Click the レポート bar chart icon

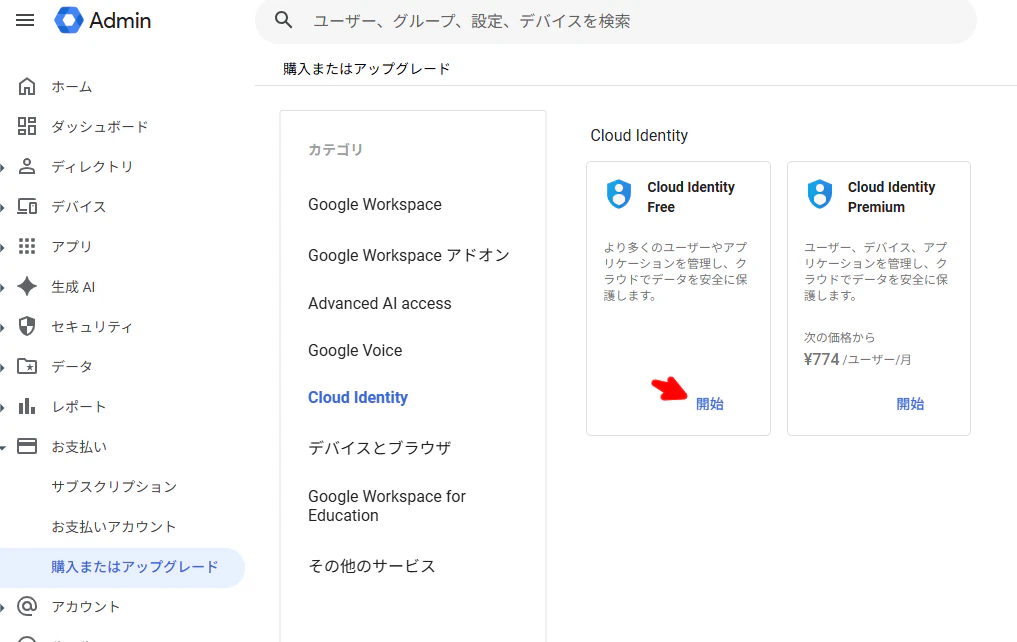27,406
